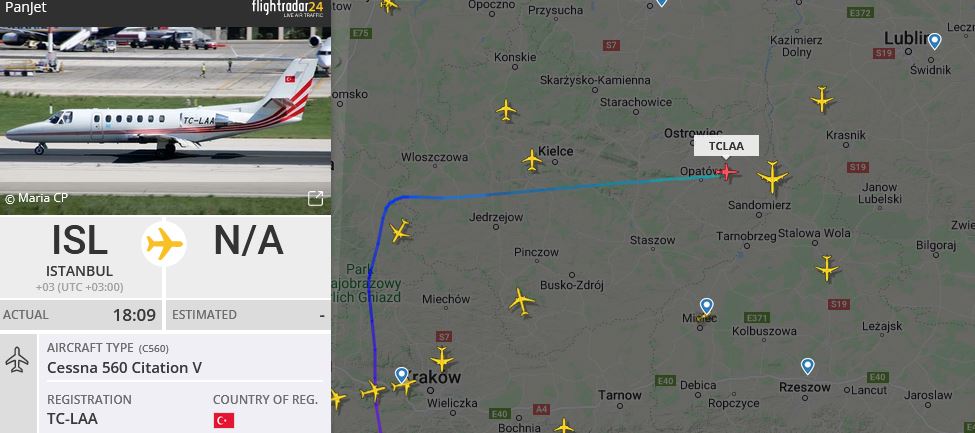The height and width of the screenshot is (433, 975).
Task: Select the yellow plane above Skarżysko-Kamienna area
Action: tap(506, 110)
